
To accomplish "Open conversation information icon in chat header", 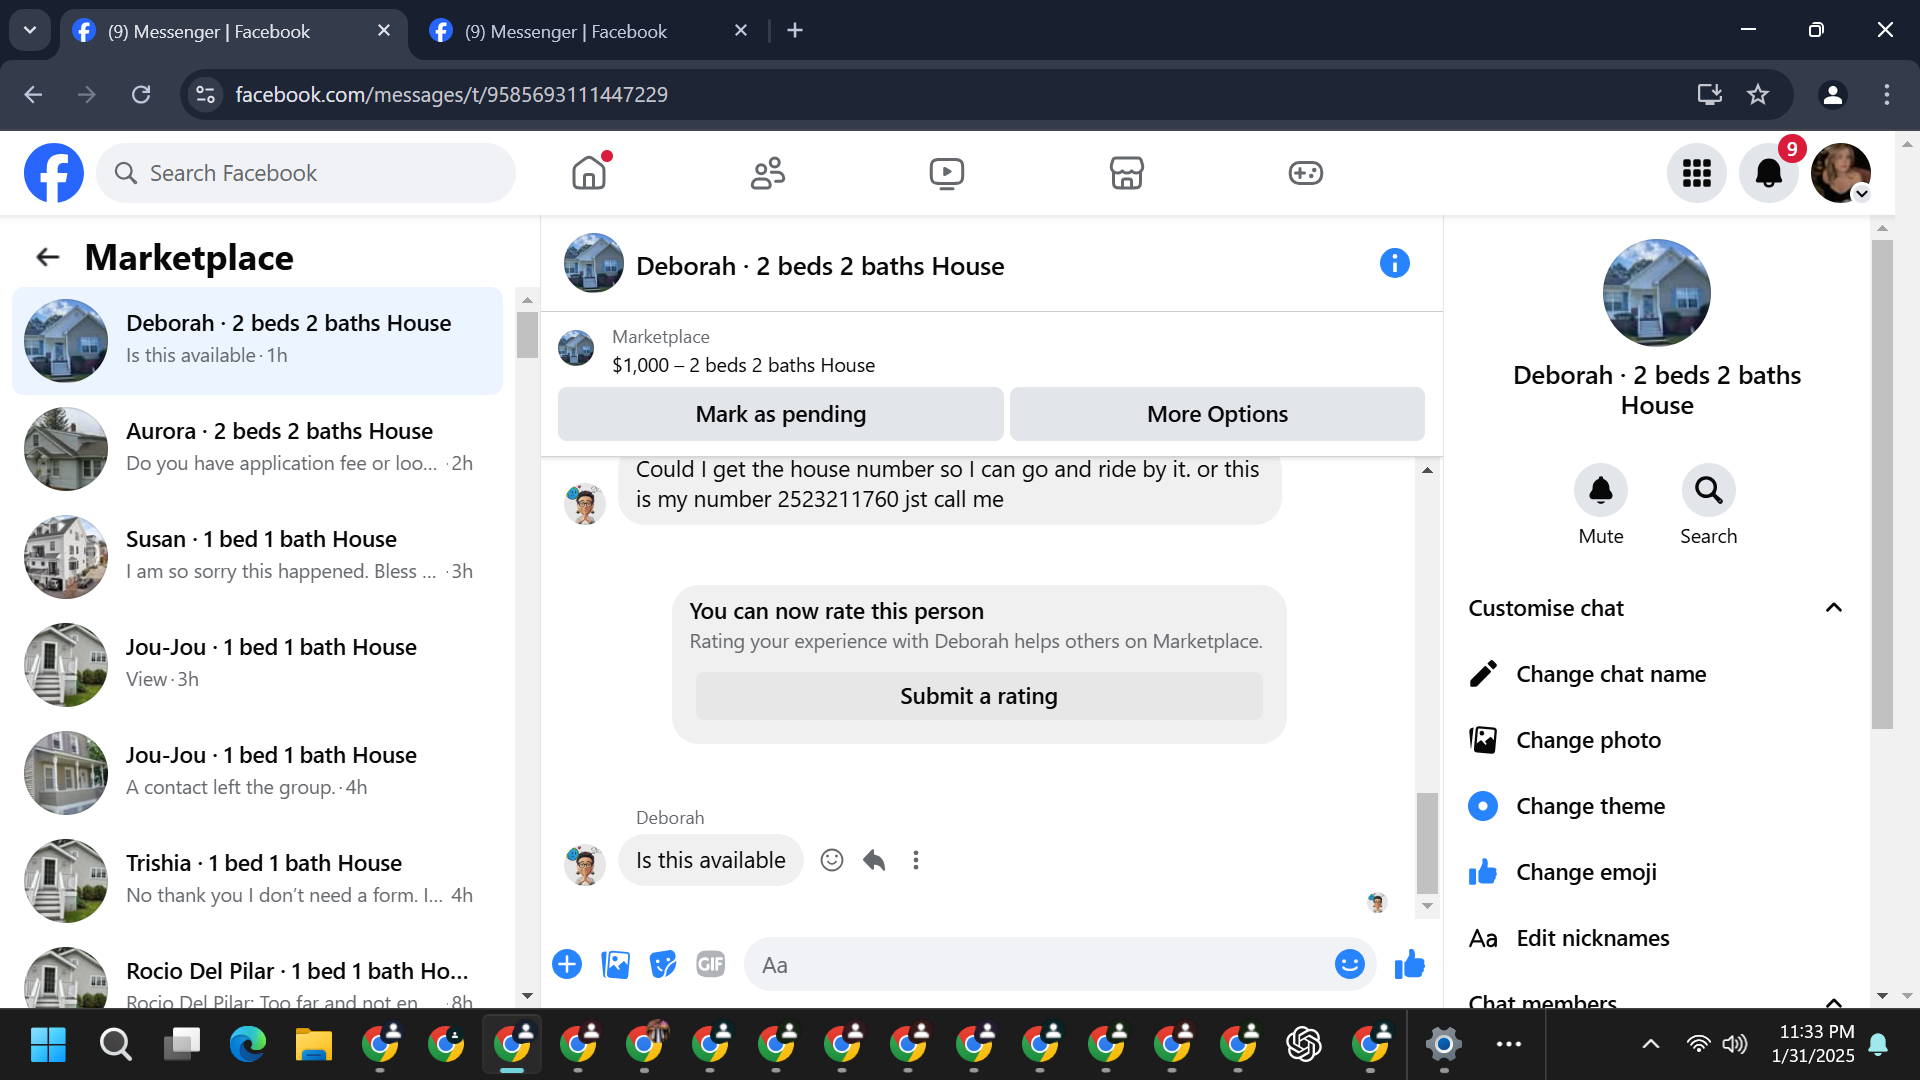I will 1395,263.
